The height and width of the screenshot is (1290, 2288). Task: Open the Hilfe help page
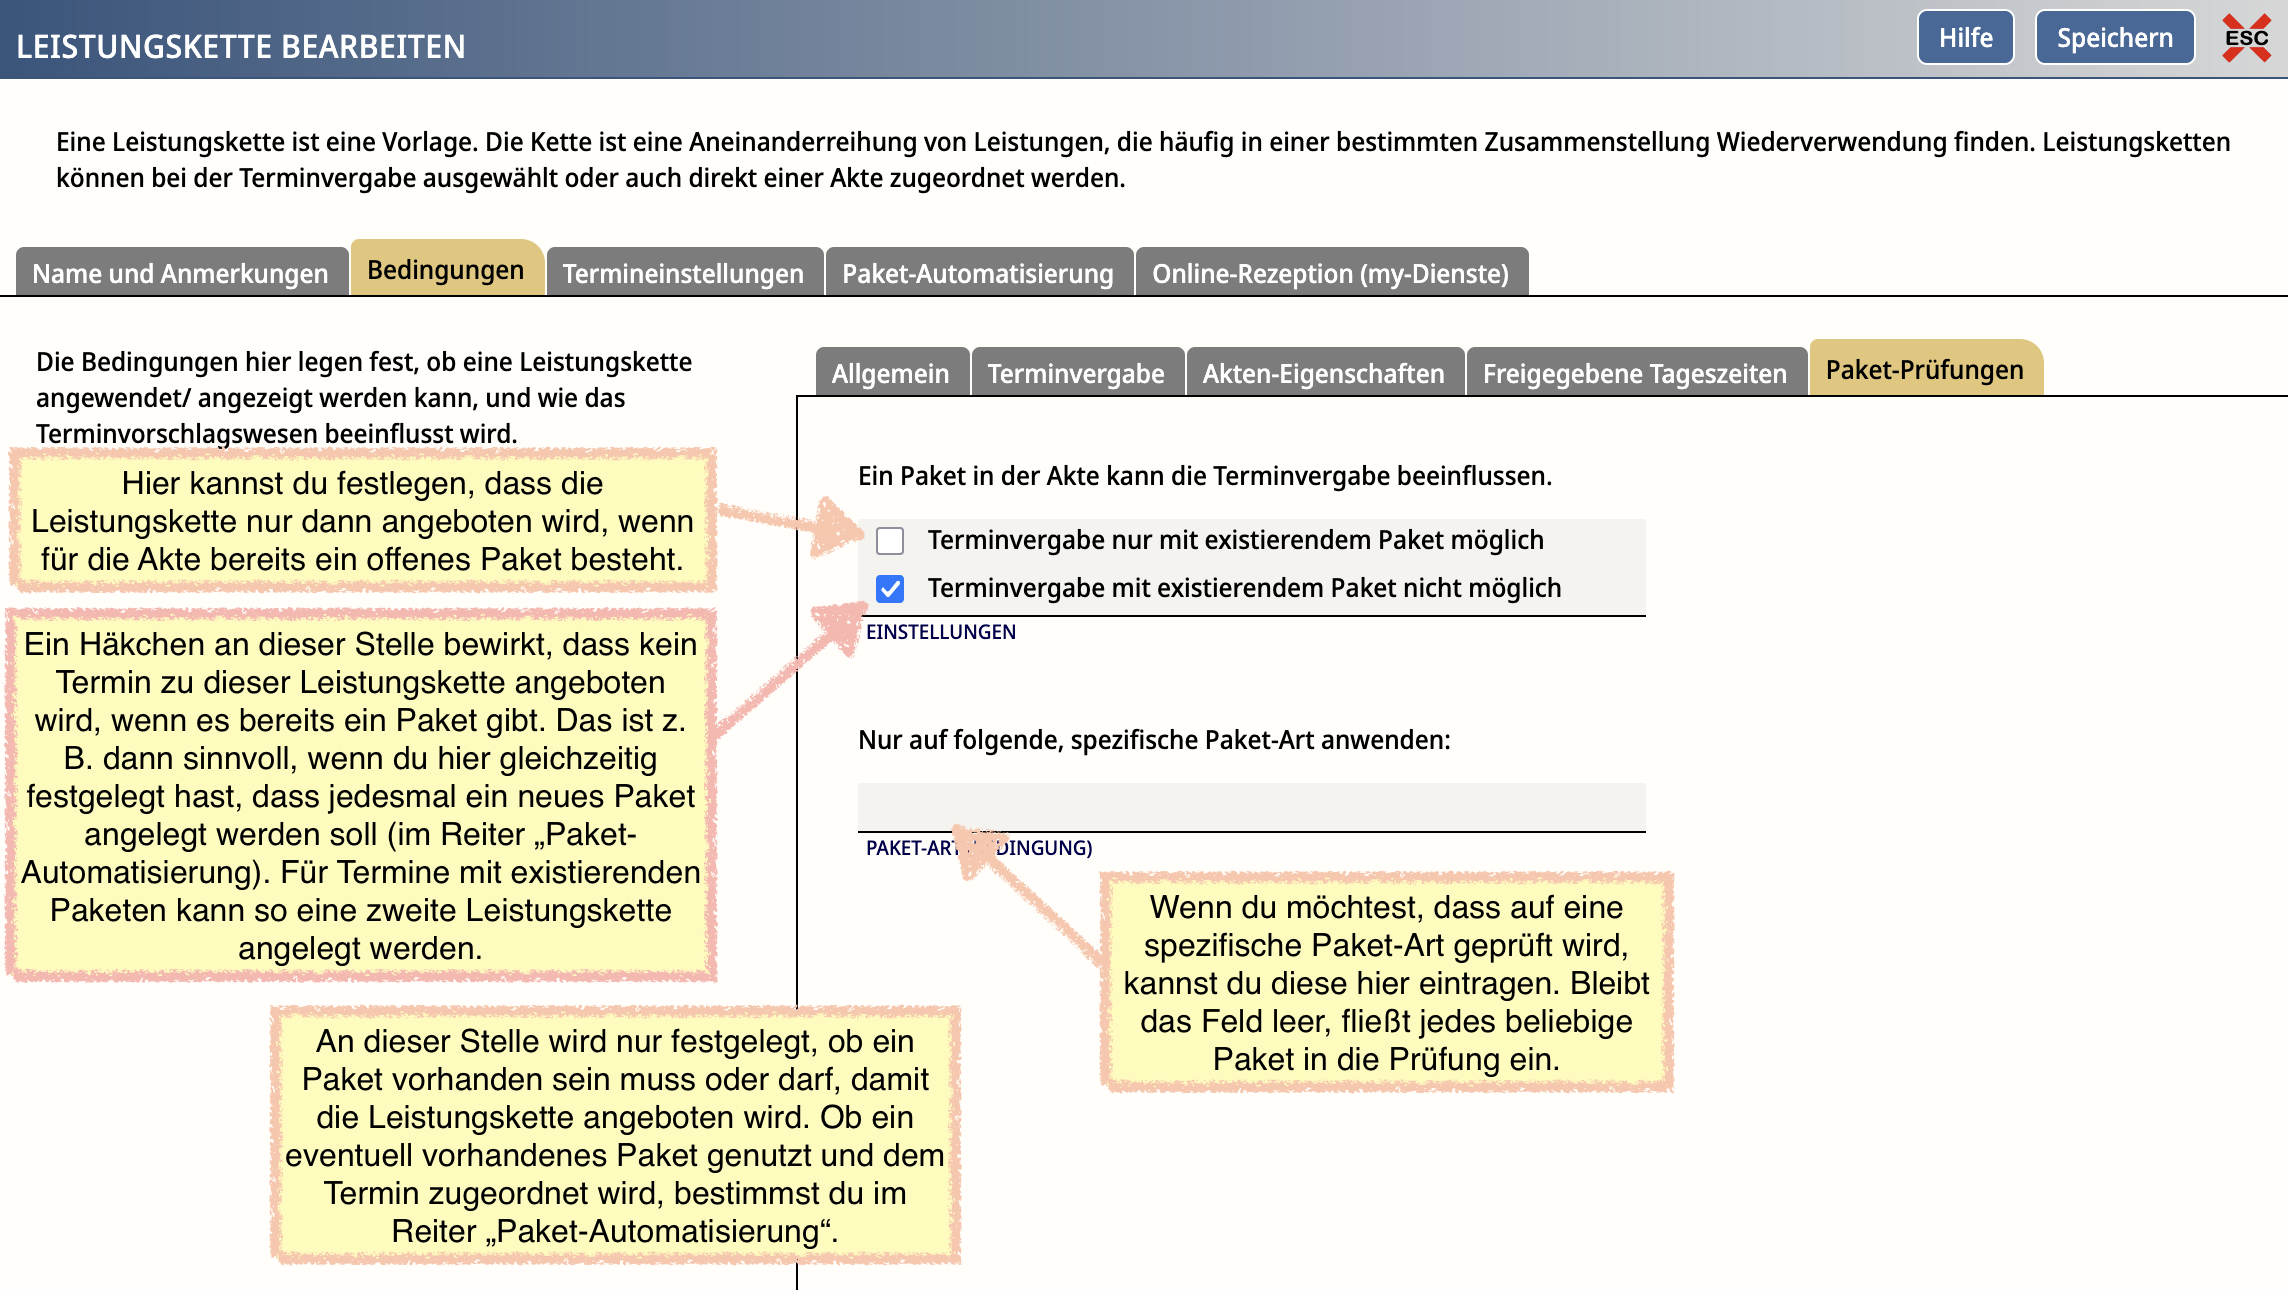click(1965, 38)
